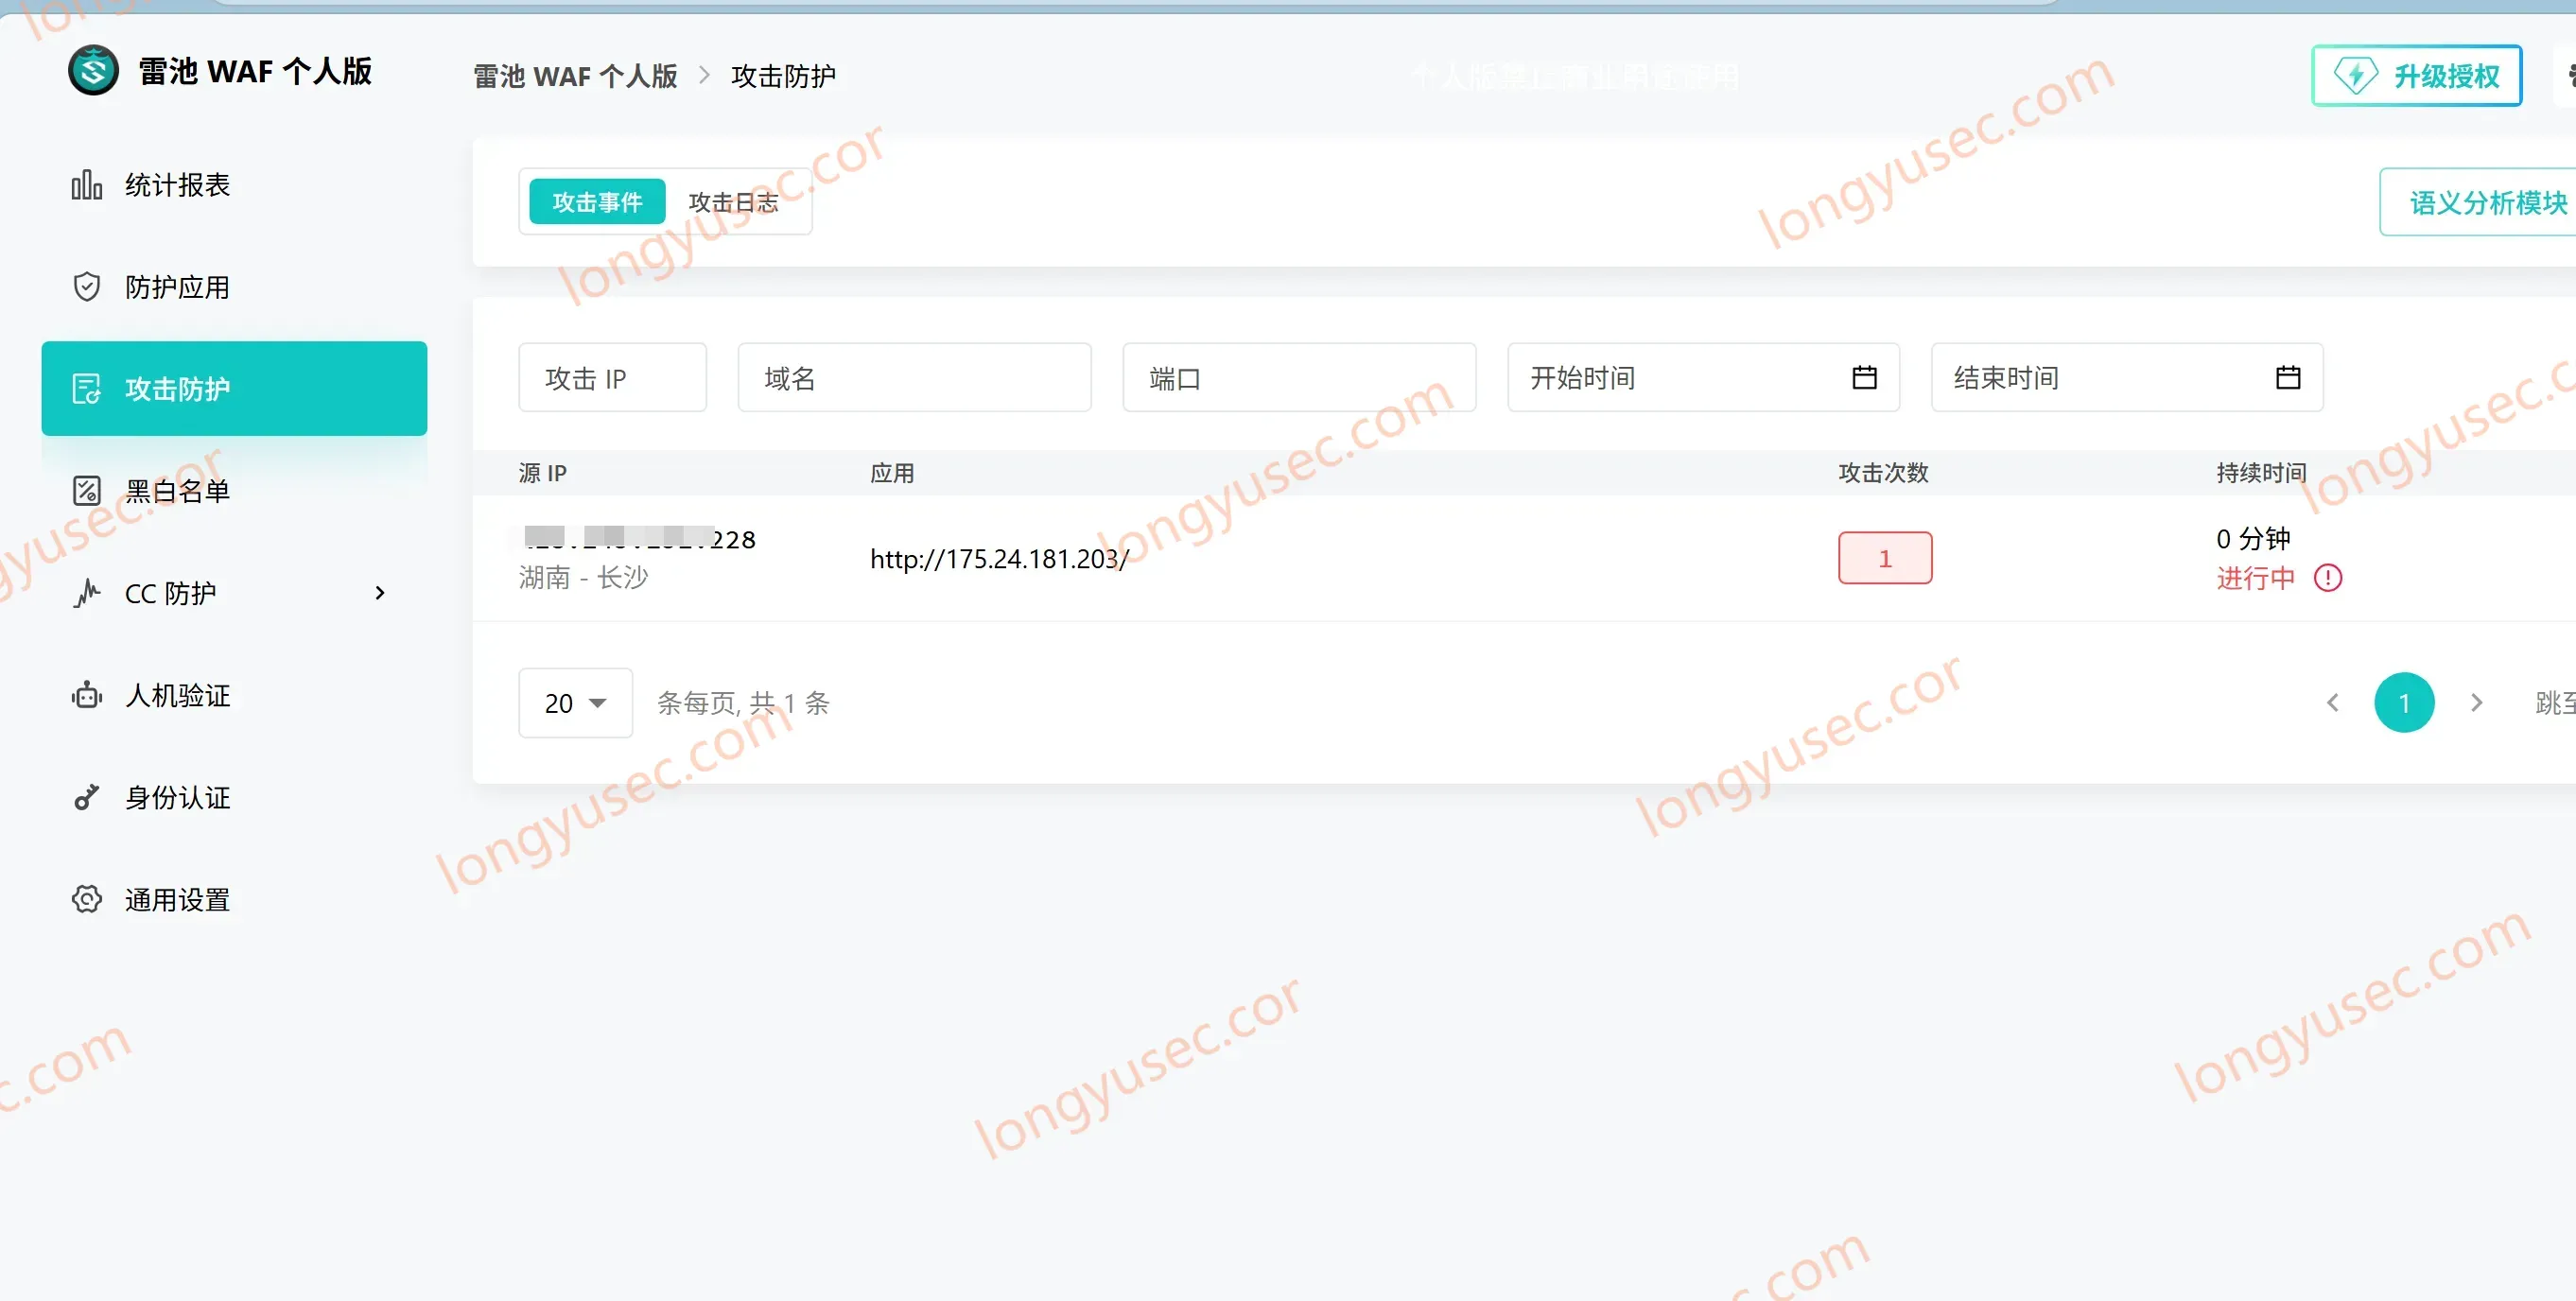The image size is (2576, 1301).
Task: Click the 攻击 IP filter field
Action: [612, 378]
